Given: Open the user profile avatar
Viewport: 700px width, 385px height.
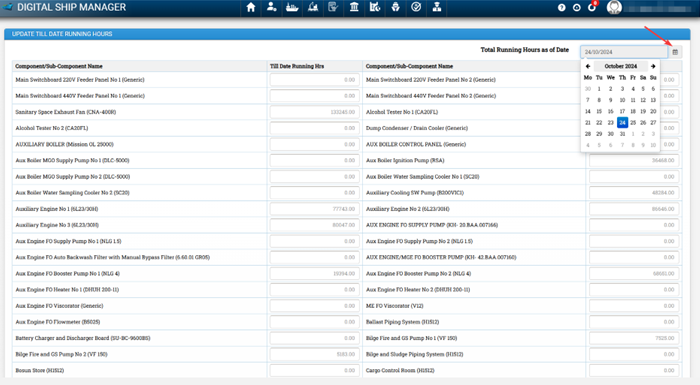Looking at the screenshot, I should click(614, 8).
